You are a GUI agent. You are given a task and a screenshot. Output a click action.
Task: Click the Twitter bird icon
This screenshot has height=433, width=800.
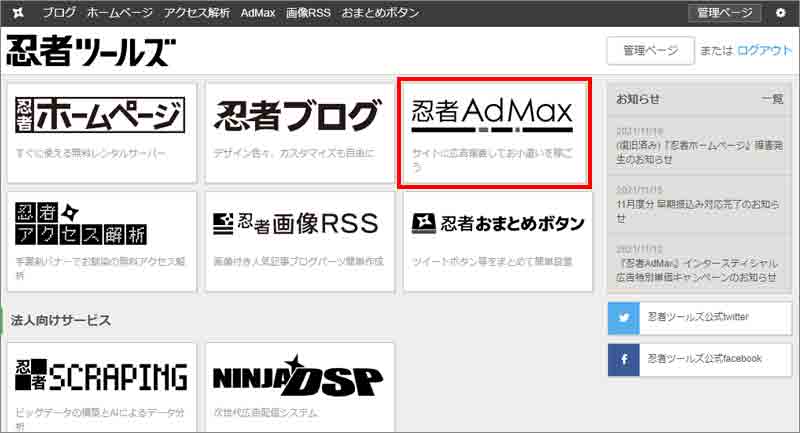(x=623, y=318)
